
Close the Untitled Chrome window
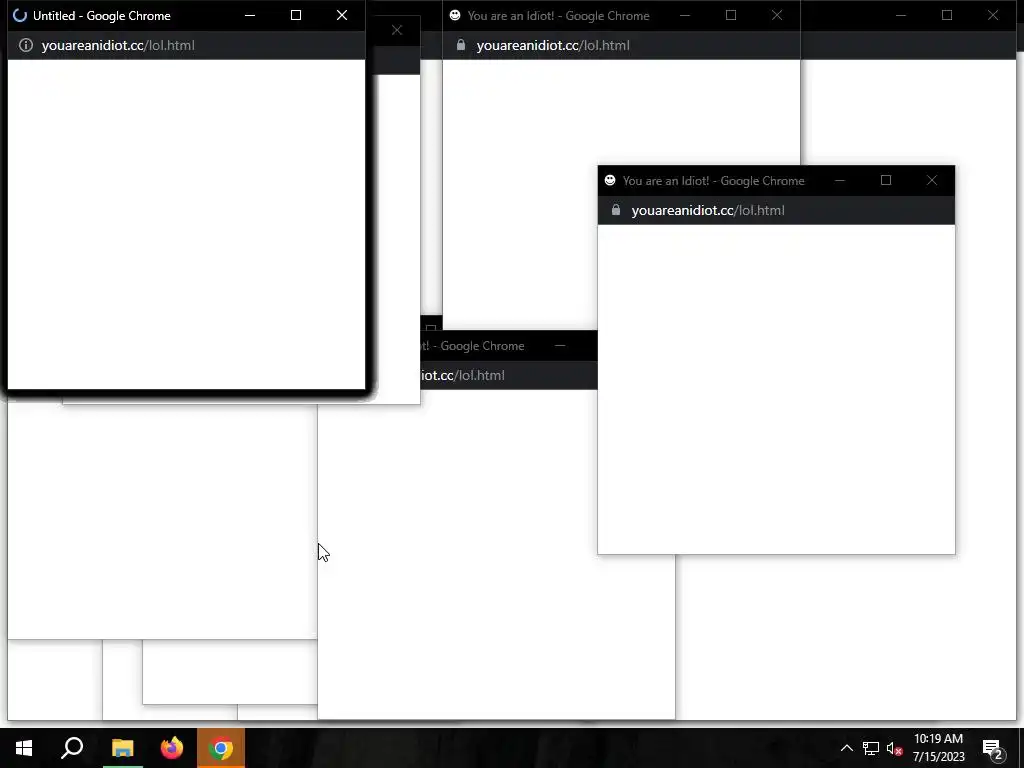tap(342, 15)
